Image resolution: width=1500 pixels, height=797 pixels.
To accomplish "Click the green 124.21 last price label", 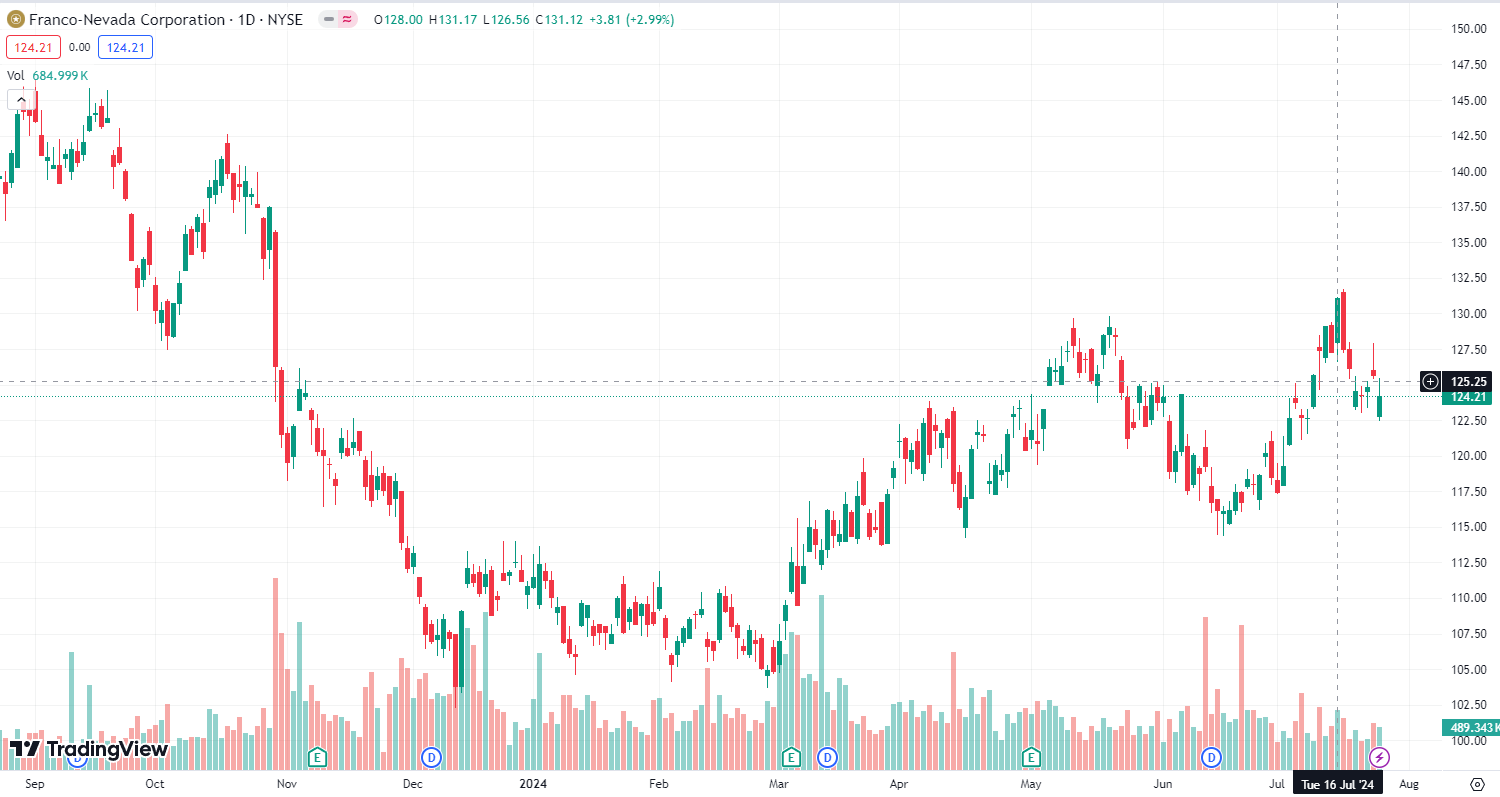I will (1469, 397).
